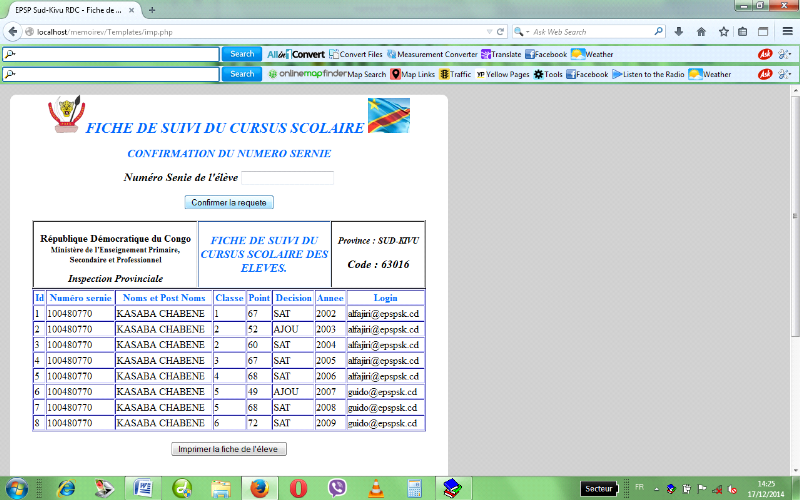Open Yellow Pages toolbar item
The width and height of the screenshot is (800, 500).
click(x=503, y=74)
